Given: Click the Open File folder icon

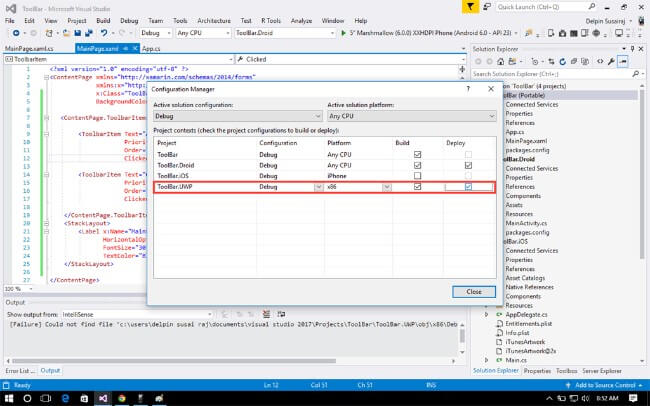Looking at the screenshot, I should point(66,33).
